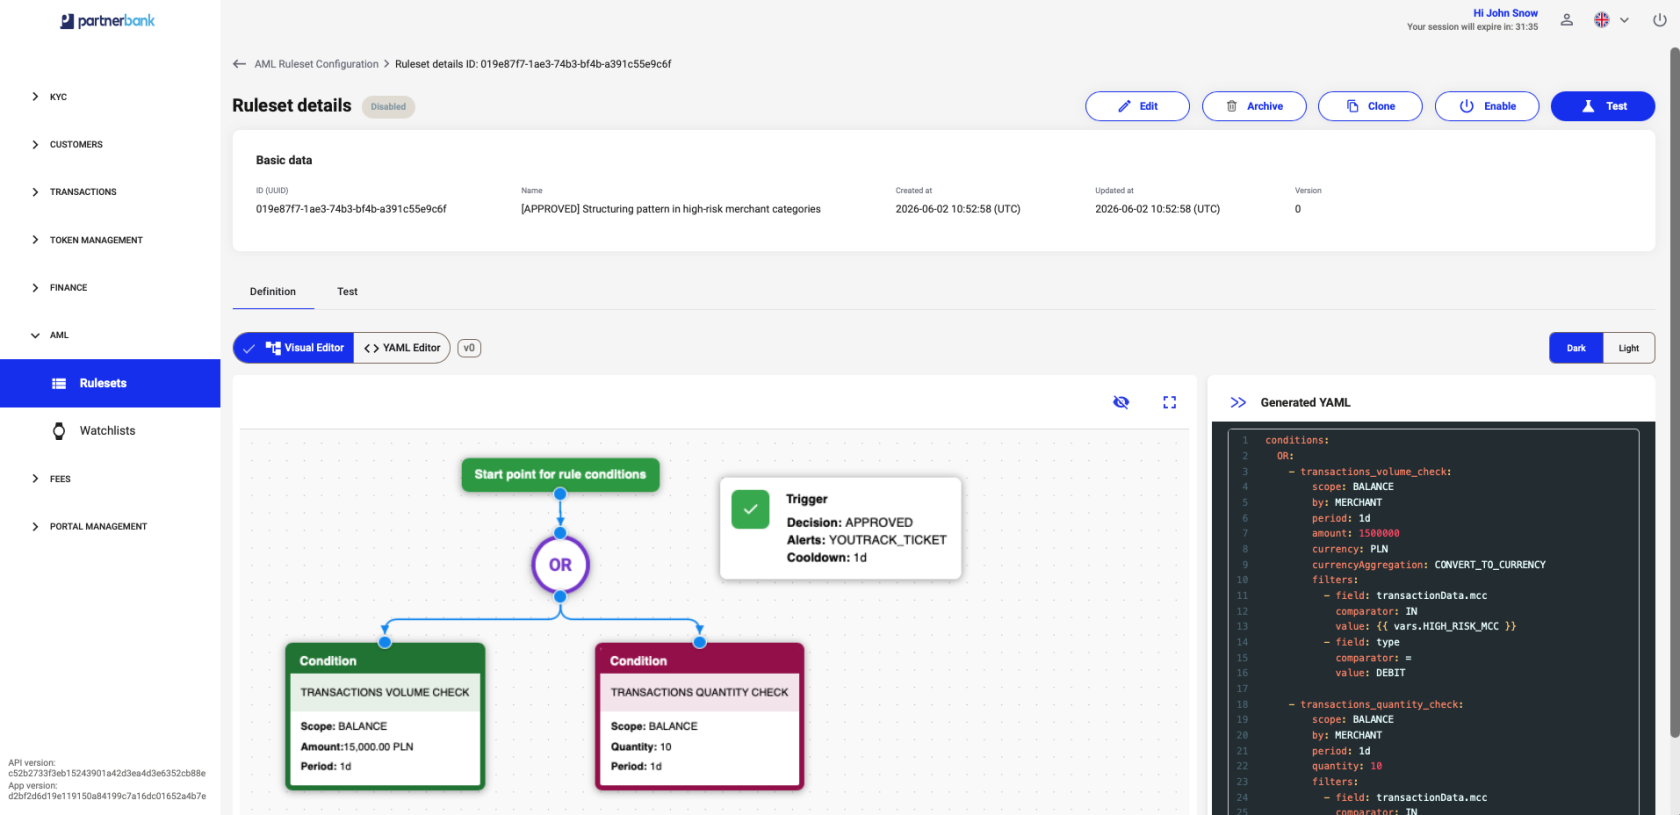Collapse the Generated YAML panel arrows
Screen dimensions: 1680x815
[x=1238, y=402]
